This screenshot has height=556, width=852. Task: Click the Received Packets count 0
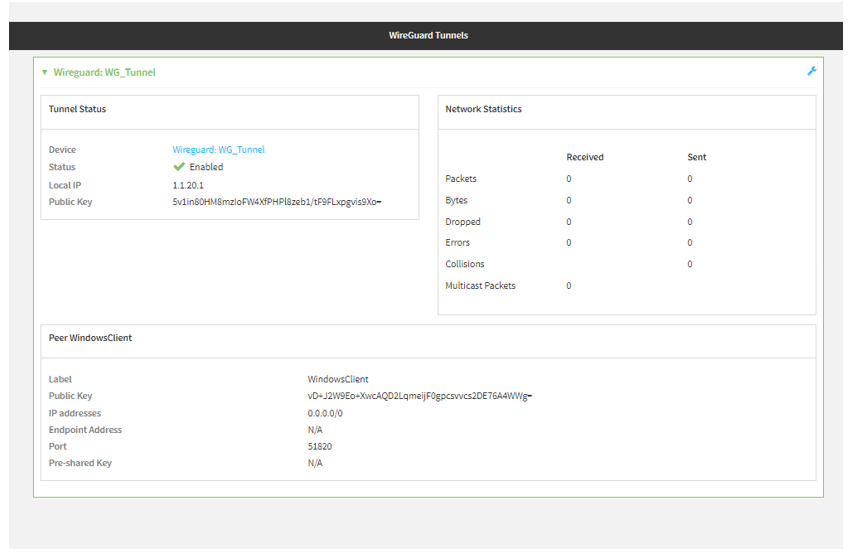tap(569, 179)
